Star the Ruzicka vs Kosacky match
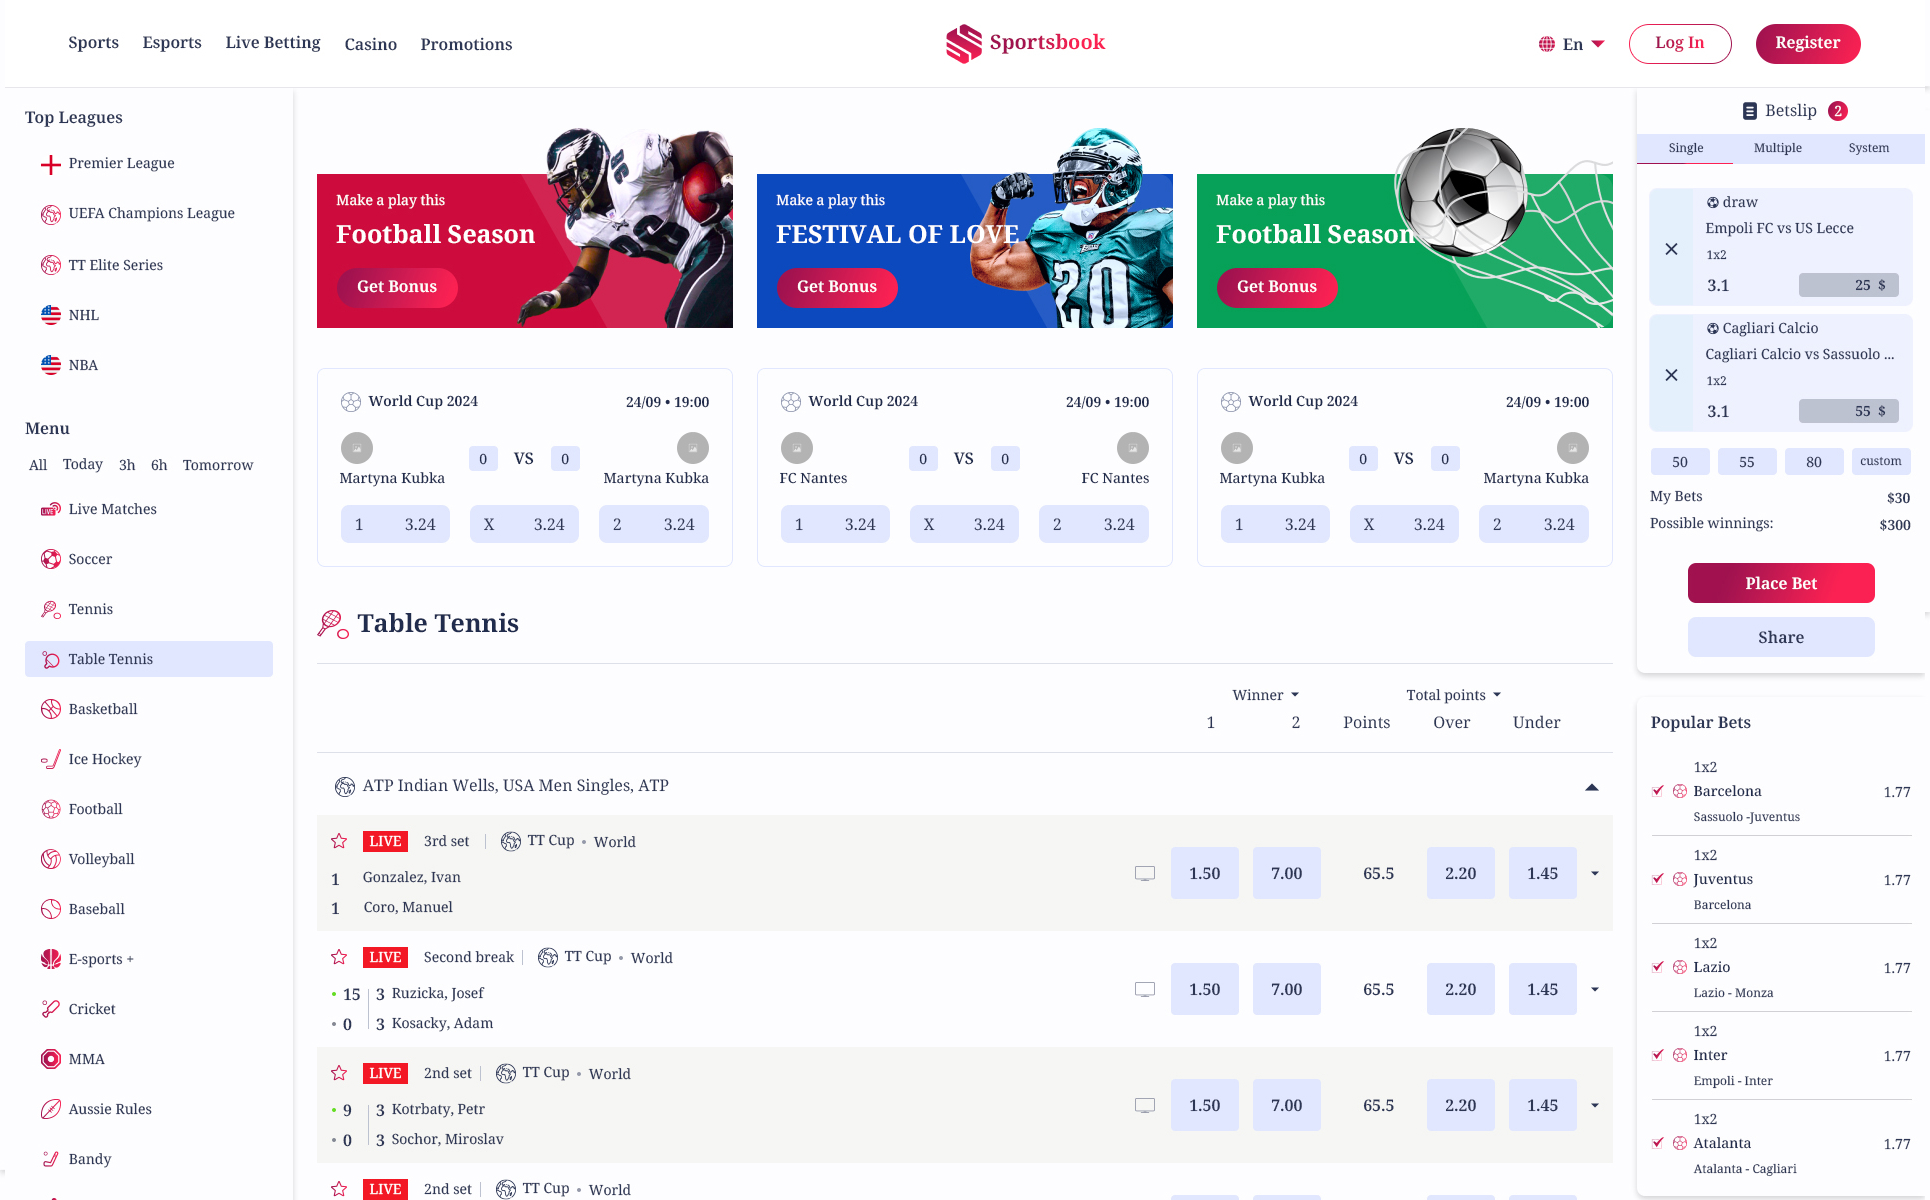The height and width of the screenshot is (1200, 1930). click(x=339, y=957)
